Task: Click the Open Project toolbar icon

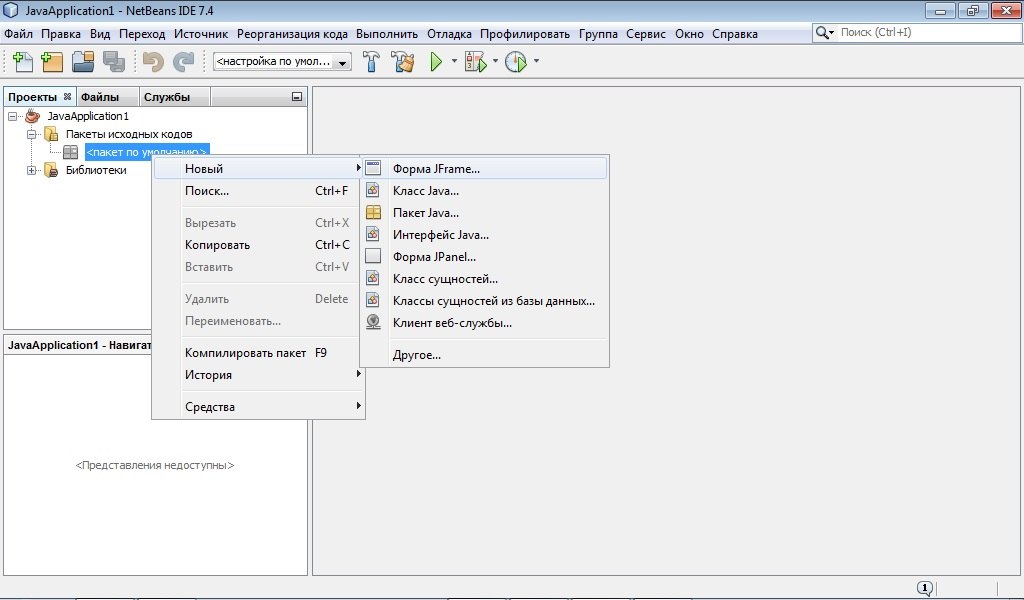Action: click(83, 61)
